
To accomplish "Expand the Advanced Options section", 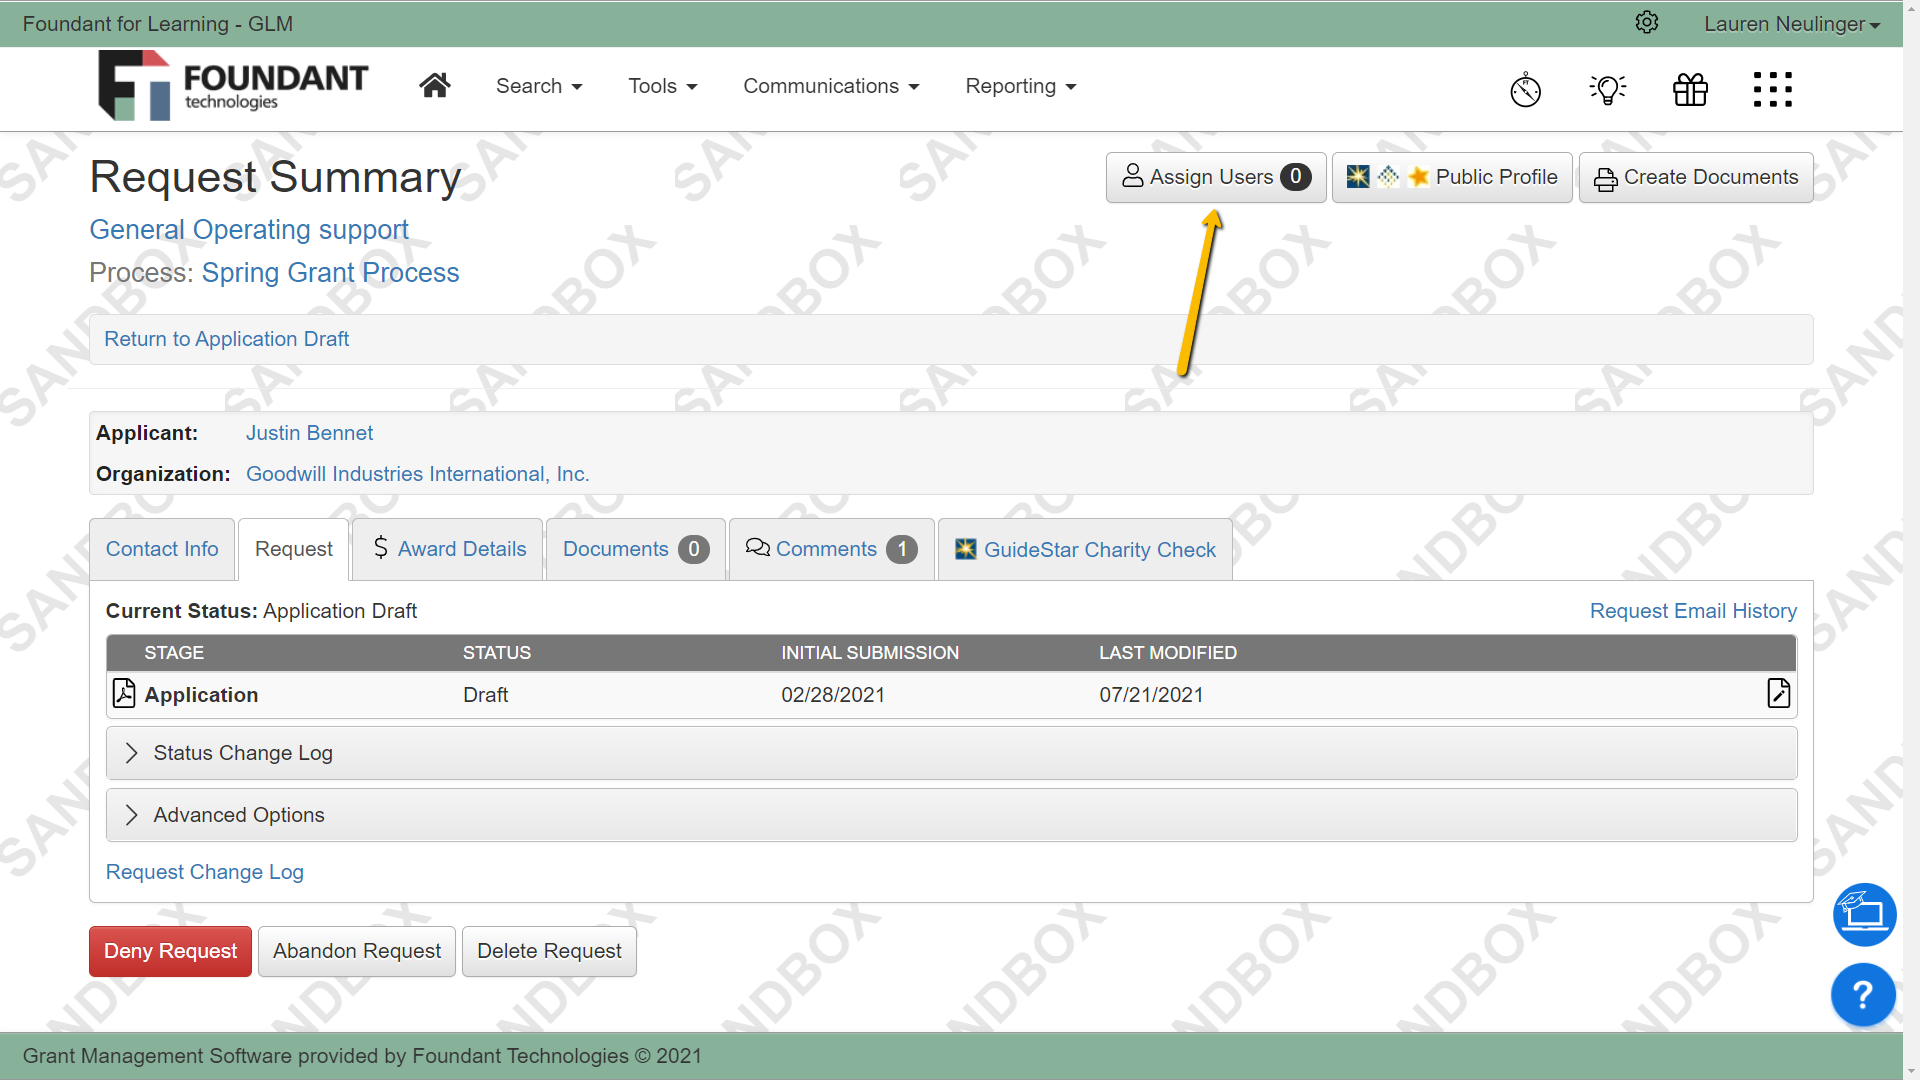I will (x=951, y=815).
